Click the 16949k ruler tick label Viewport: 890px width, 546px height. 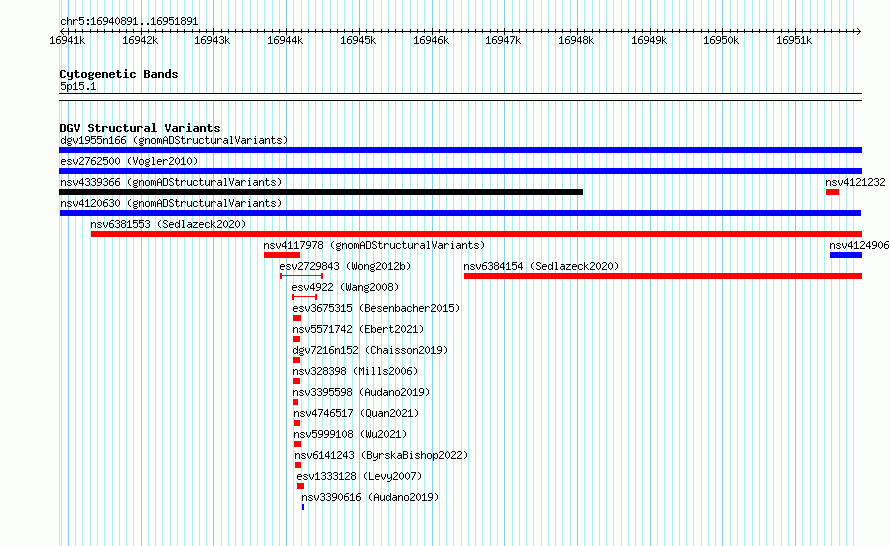point(649,40)
